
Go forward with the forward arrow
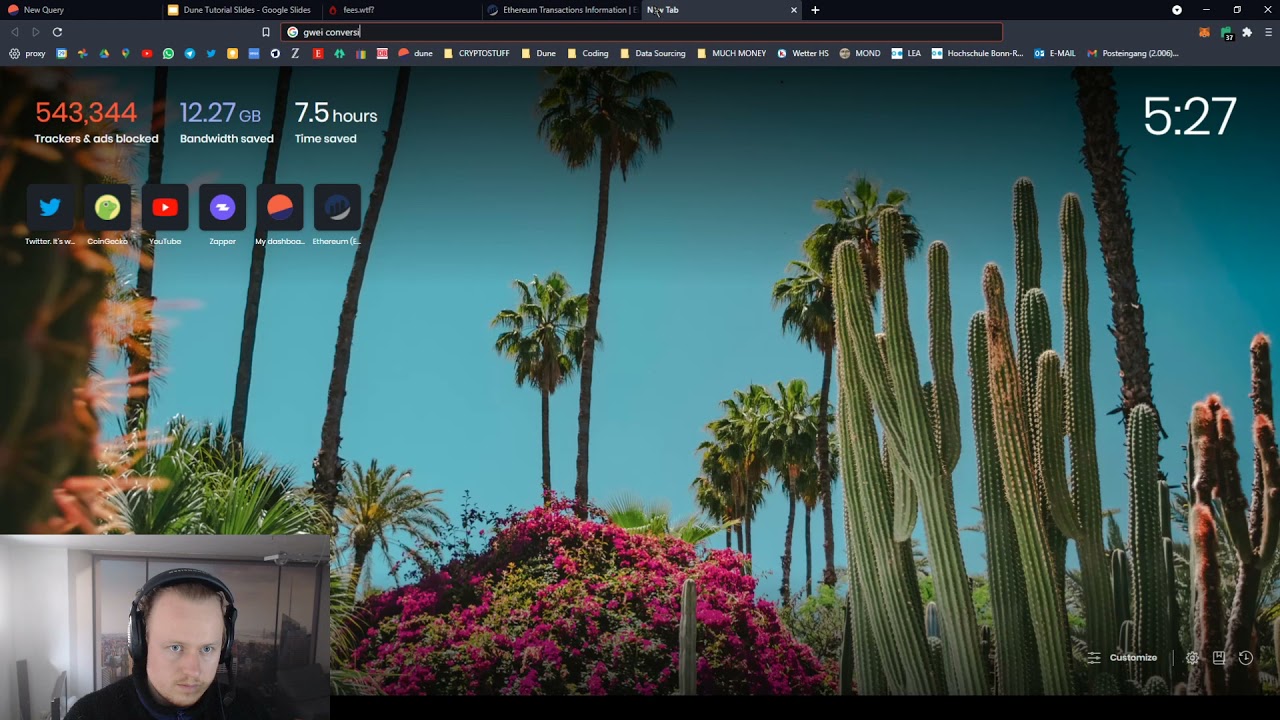36,32
